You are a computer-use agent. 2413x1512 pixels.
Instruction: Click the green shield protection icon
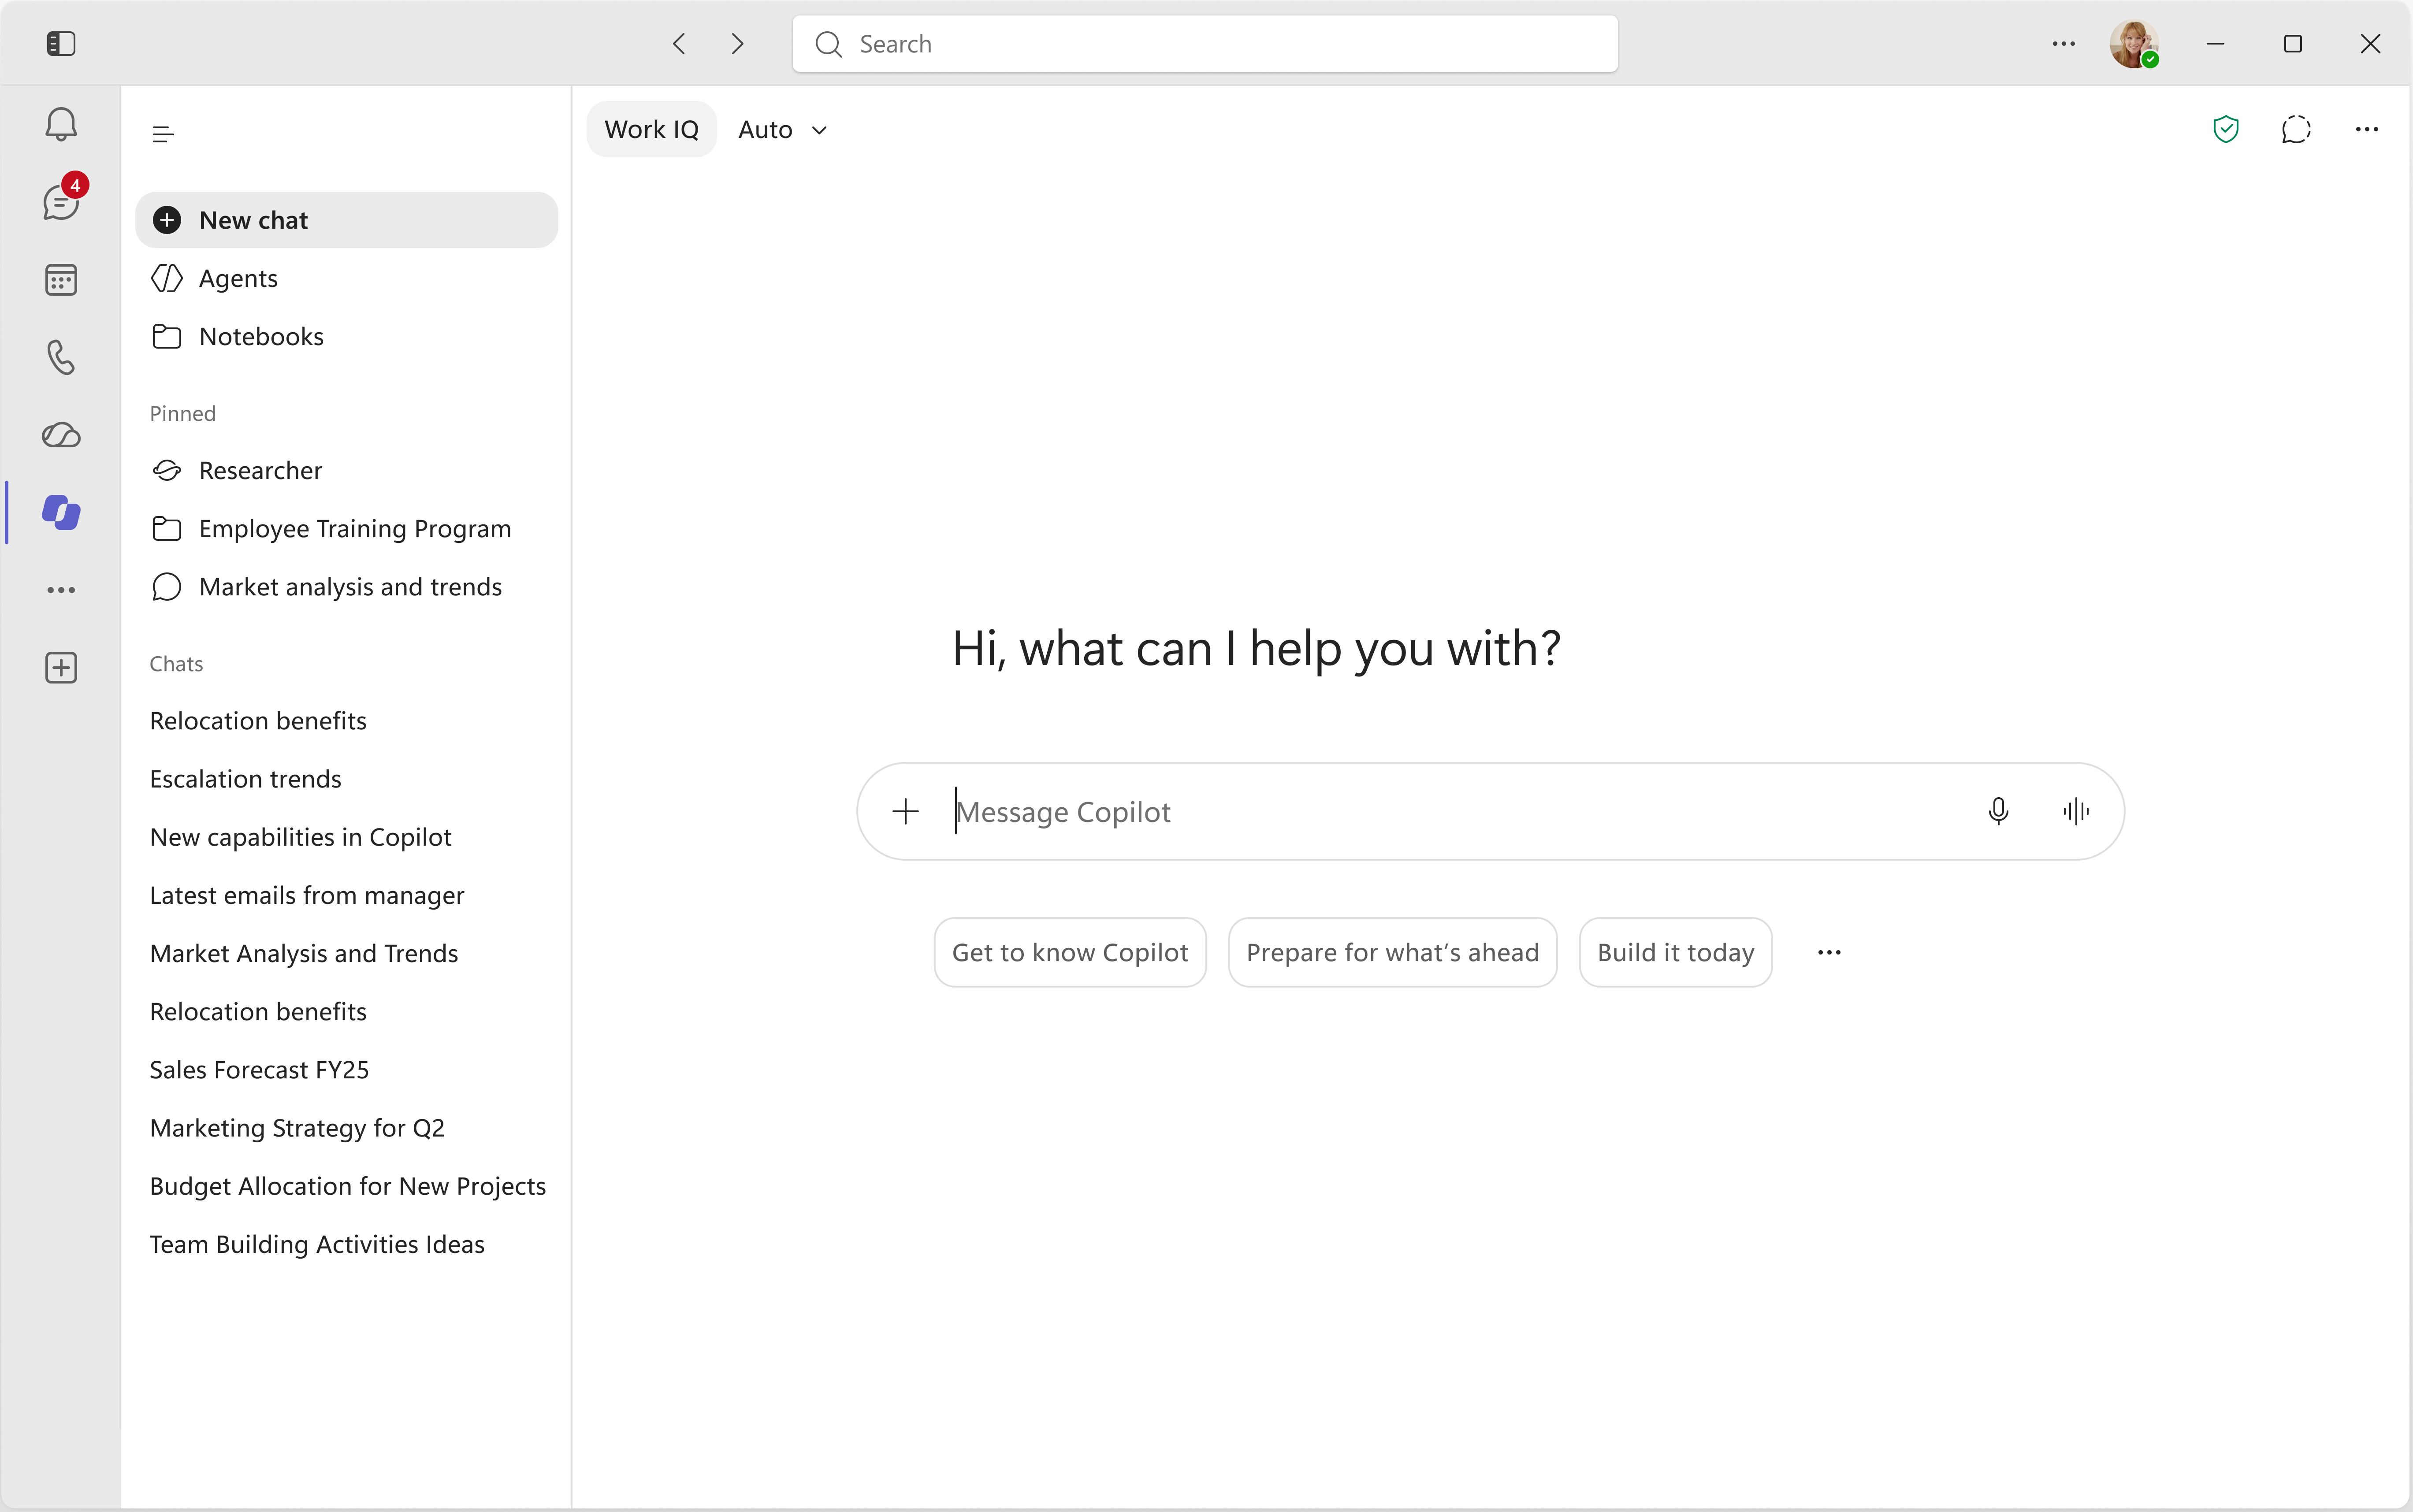pyautogui.click(x=2226, y=129)
